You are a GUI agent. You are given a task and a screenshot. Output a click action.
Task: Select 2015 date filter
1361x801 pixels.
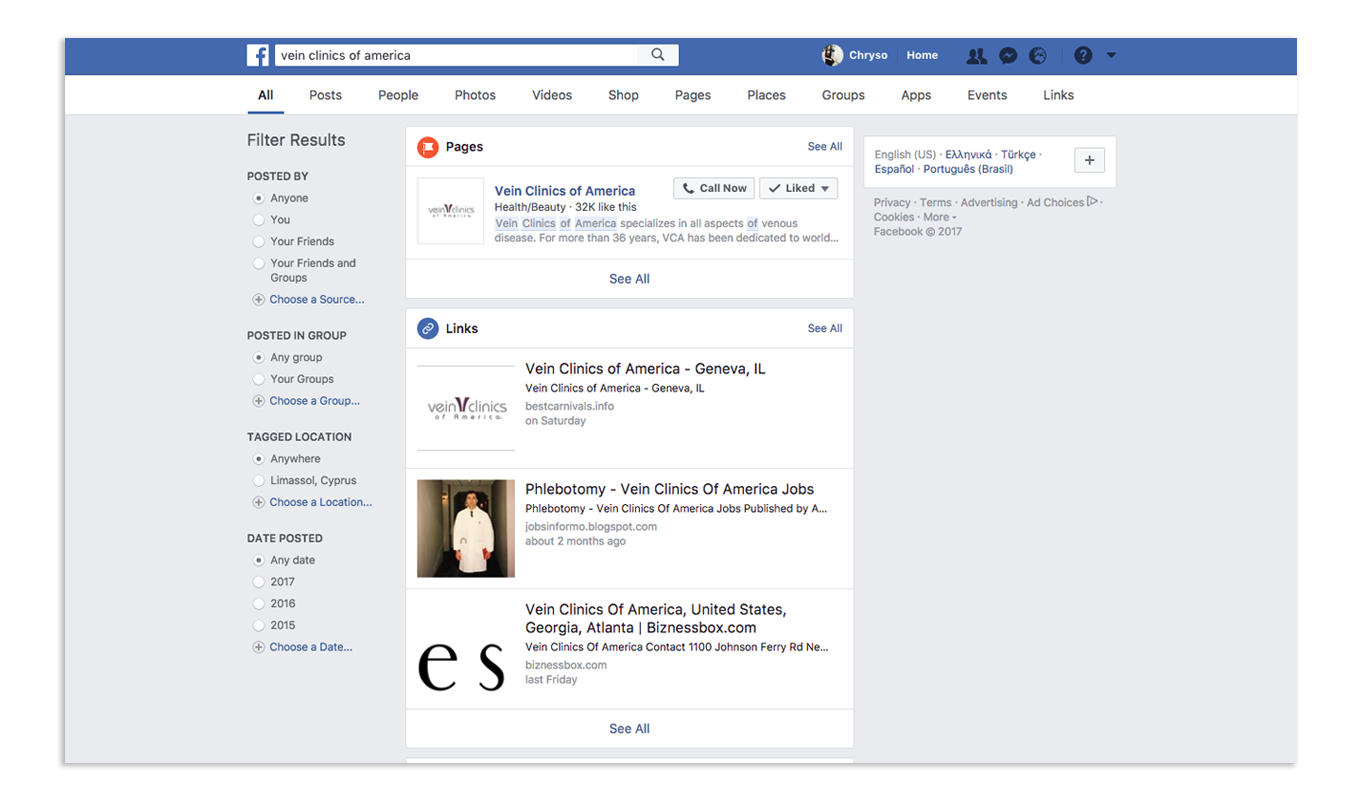pyautogui.click(x=259, y=625)
